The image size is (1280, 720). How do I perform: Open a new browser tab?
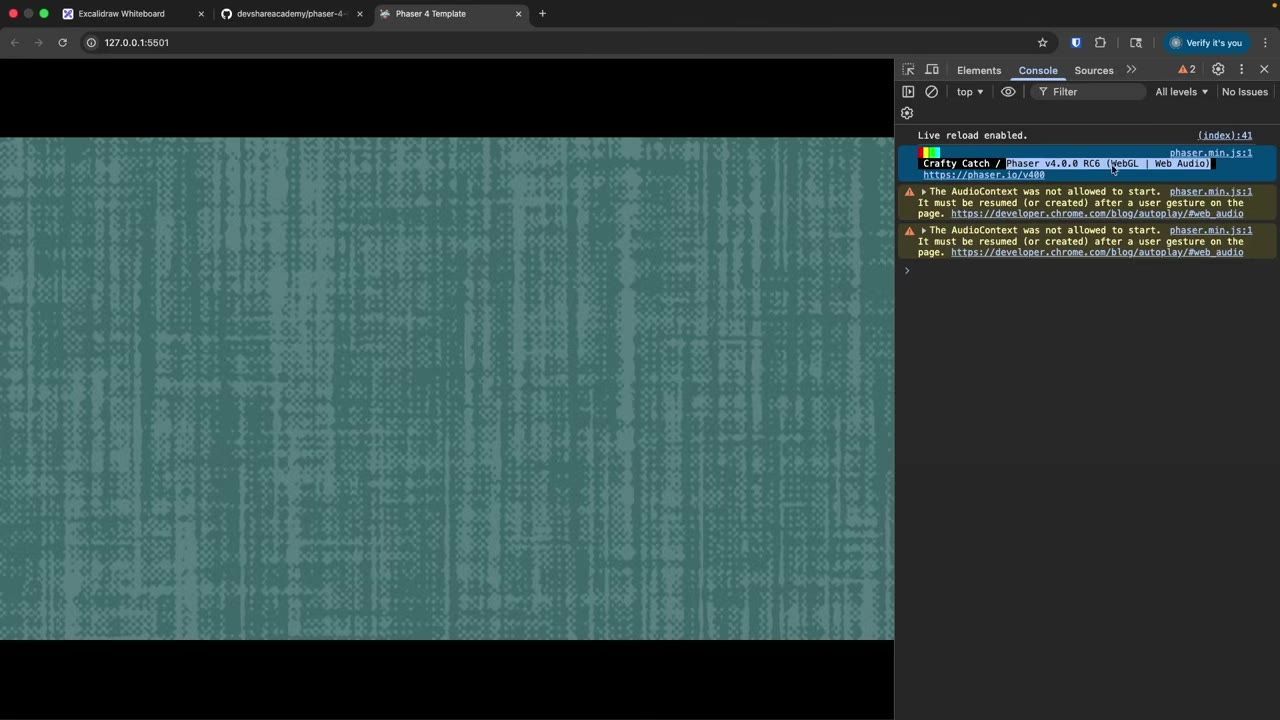point(543,14)
